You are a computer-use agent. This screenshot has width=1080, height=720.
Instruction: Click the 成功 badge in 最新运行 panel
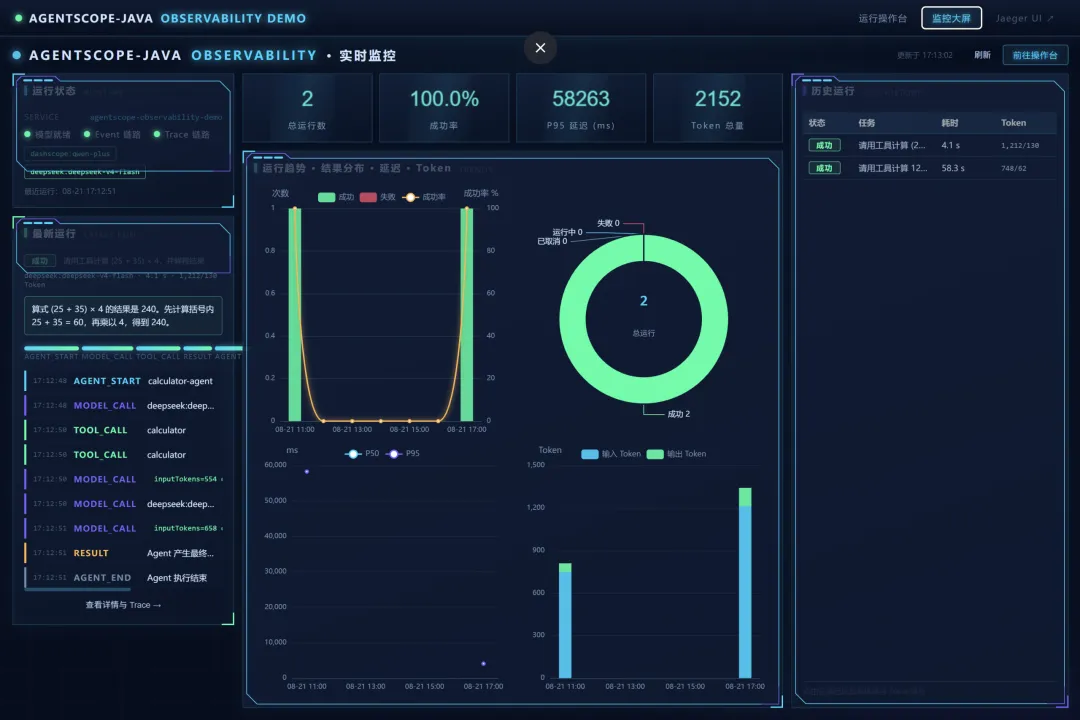tap(40, 261)
